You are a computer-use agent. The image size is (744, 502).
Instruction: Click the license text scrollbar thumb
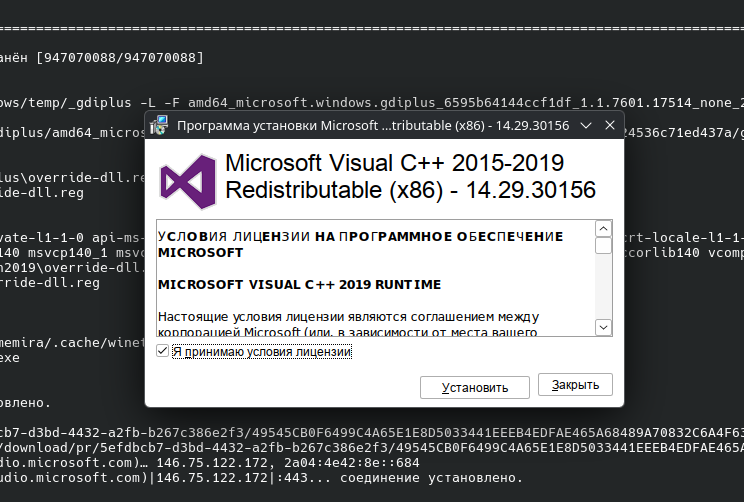(x=603, y=246)
